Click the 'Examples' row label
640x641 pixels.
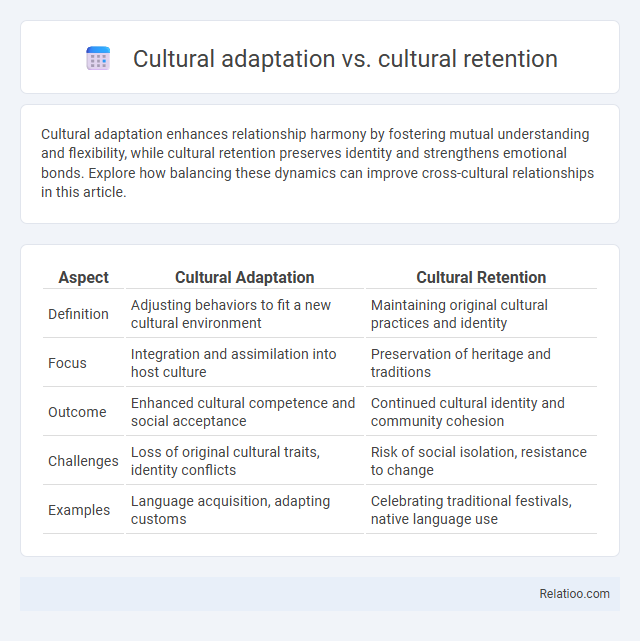coord(79,510)
